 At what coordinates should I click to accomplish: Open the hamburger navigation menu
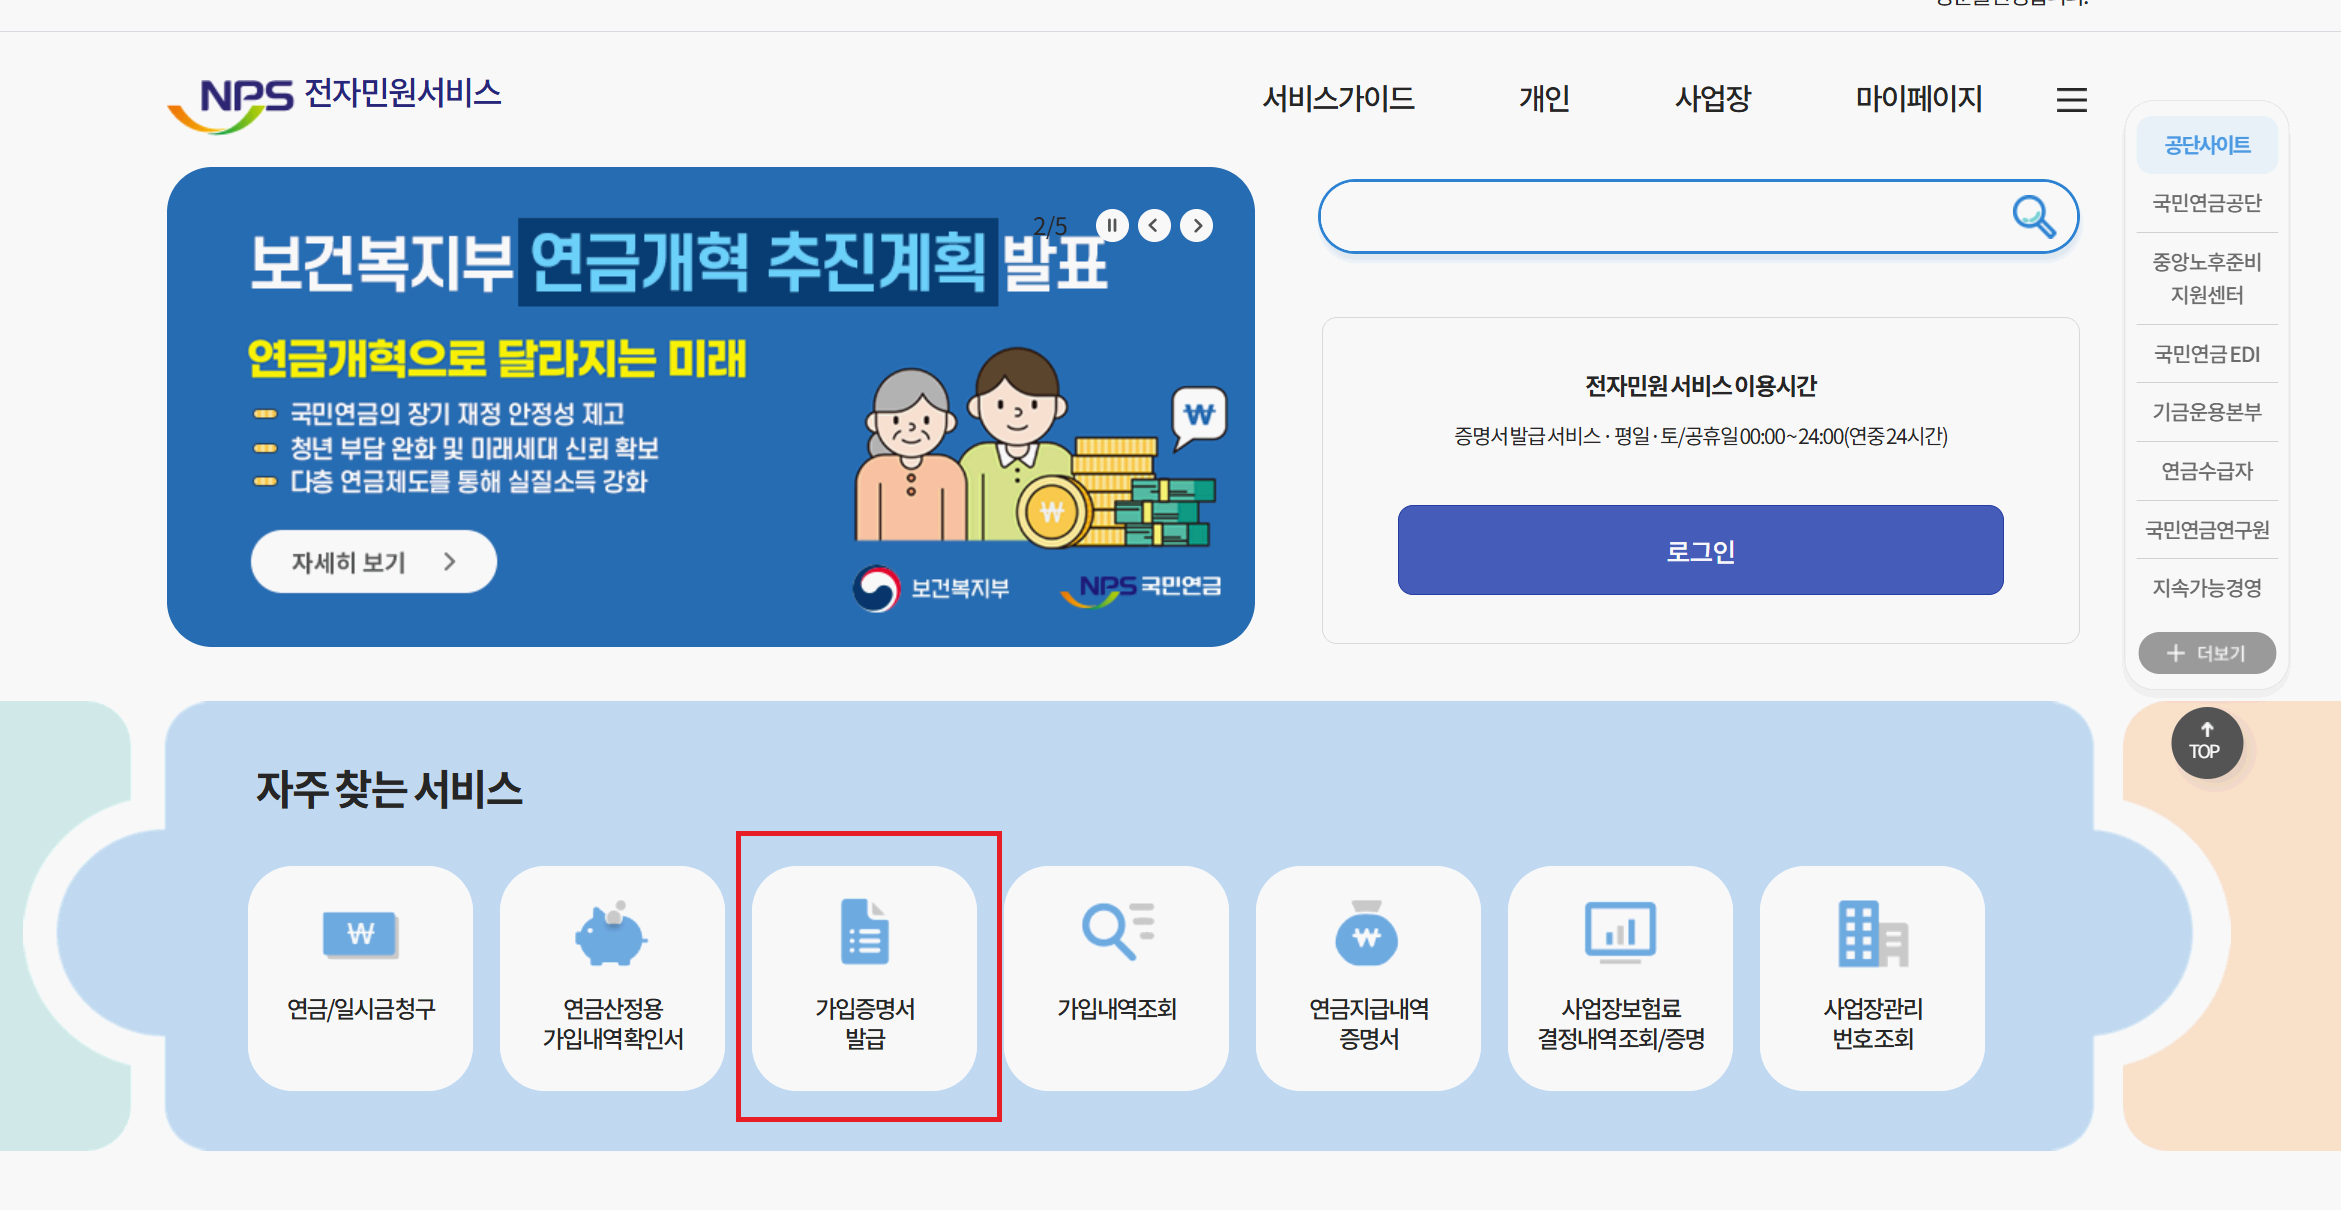tap(2071, 99)
